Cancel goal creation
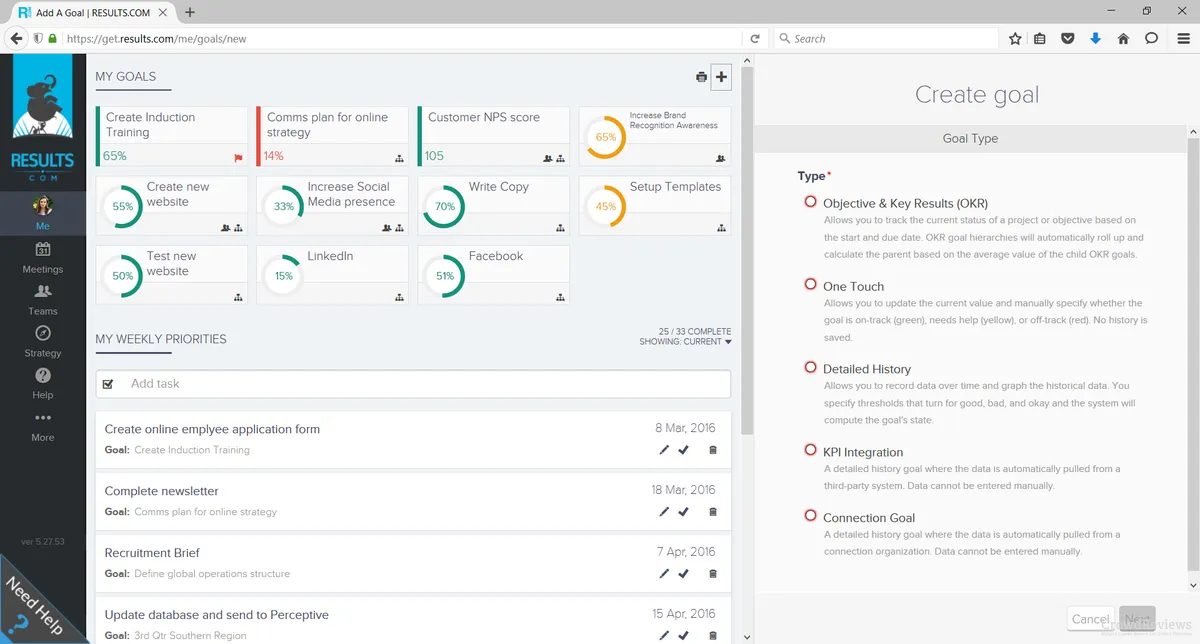This screenshot has width=1200, height=644. click(x=1090, y=619)
